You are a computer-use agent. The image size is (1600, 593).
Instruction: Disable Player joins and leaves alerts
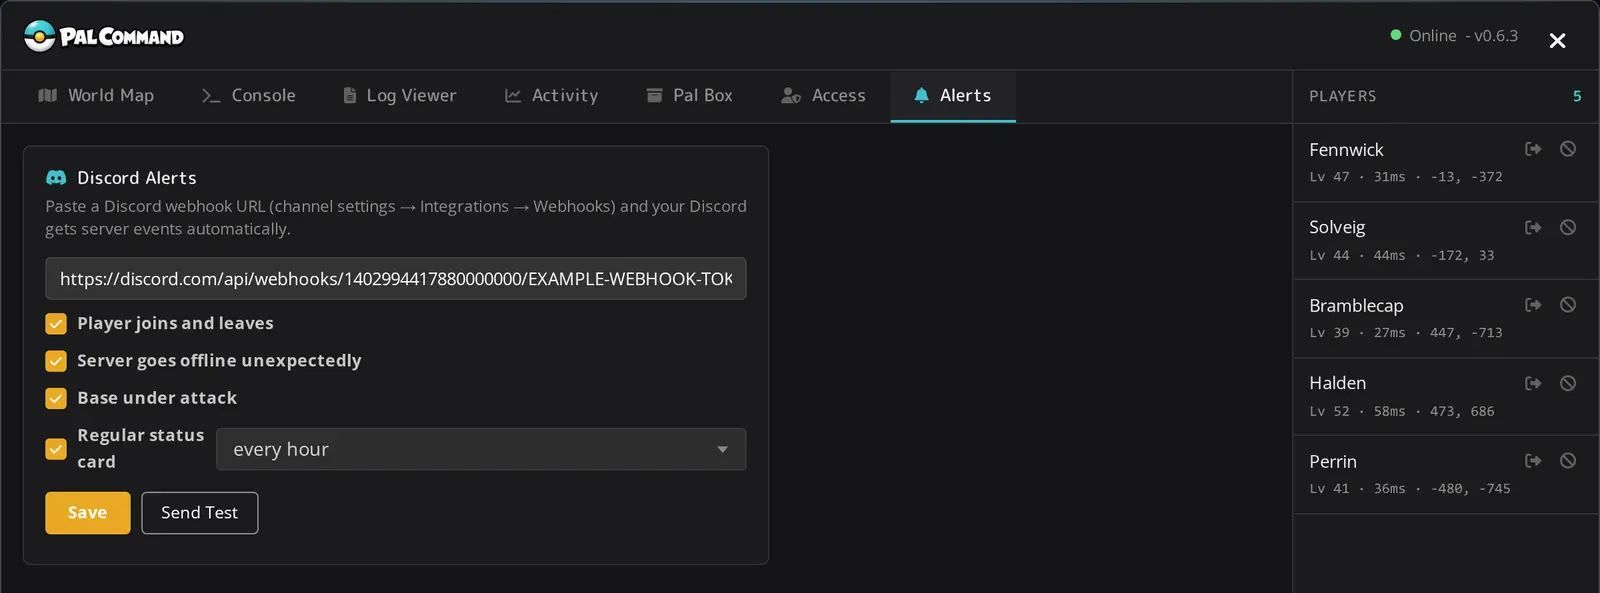pyautogui.click(x=56, y=324)
